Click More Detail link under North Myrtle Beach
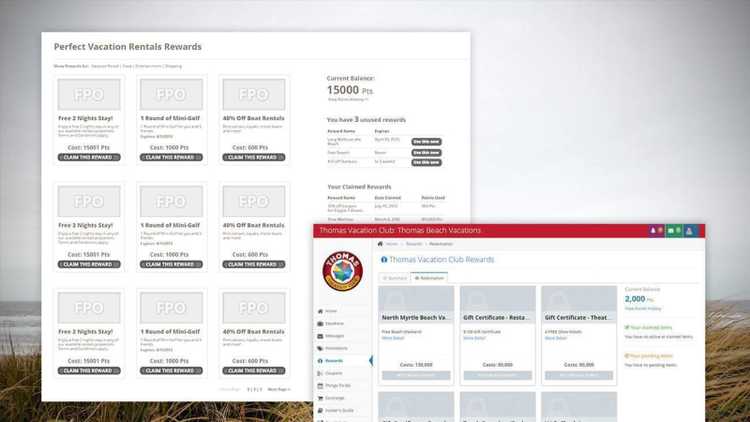Viewport: 750px width, 422px height. 393,338
